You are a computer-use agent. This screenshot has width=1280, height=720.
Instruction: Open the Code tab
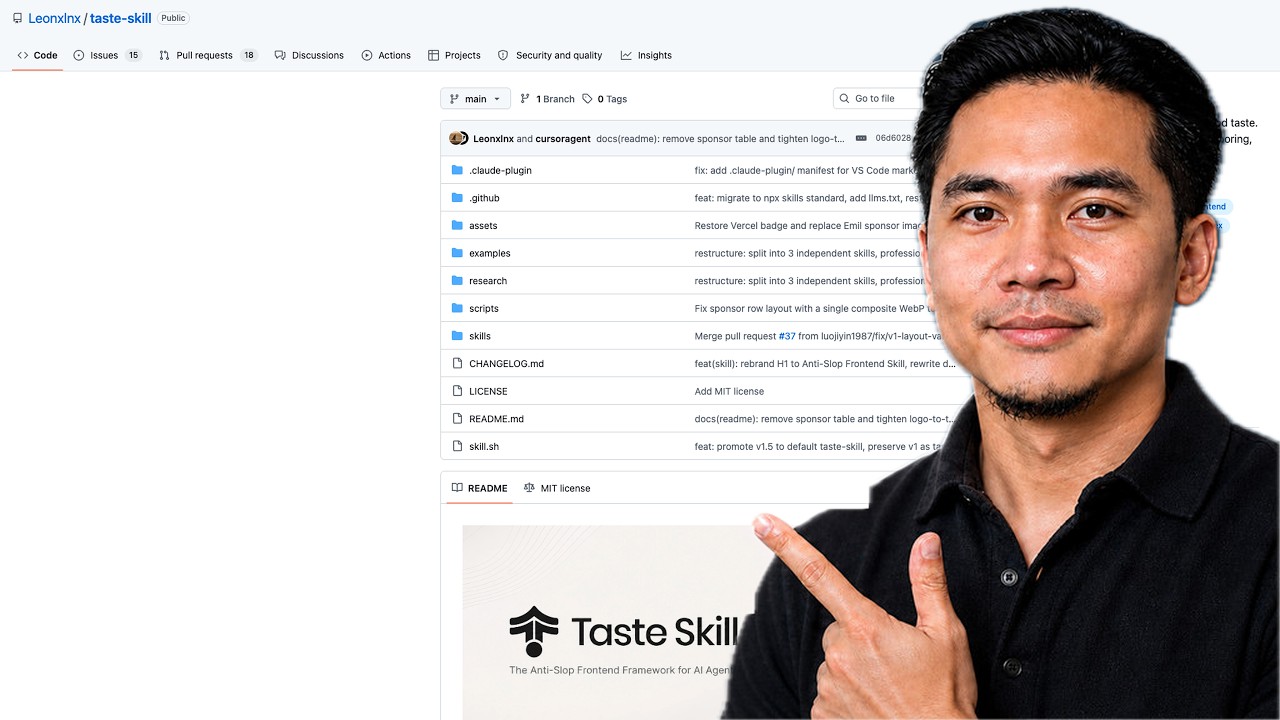[x=38, y=55]
